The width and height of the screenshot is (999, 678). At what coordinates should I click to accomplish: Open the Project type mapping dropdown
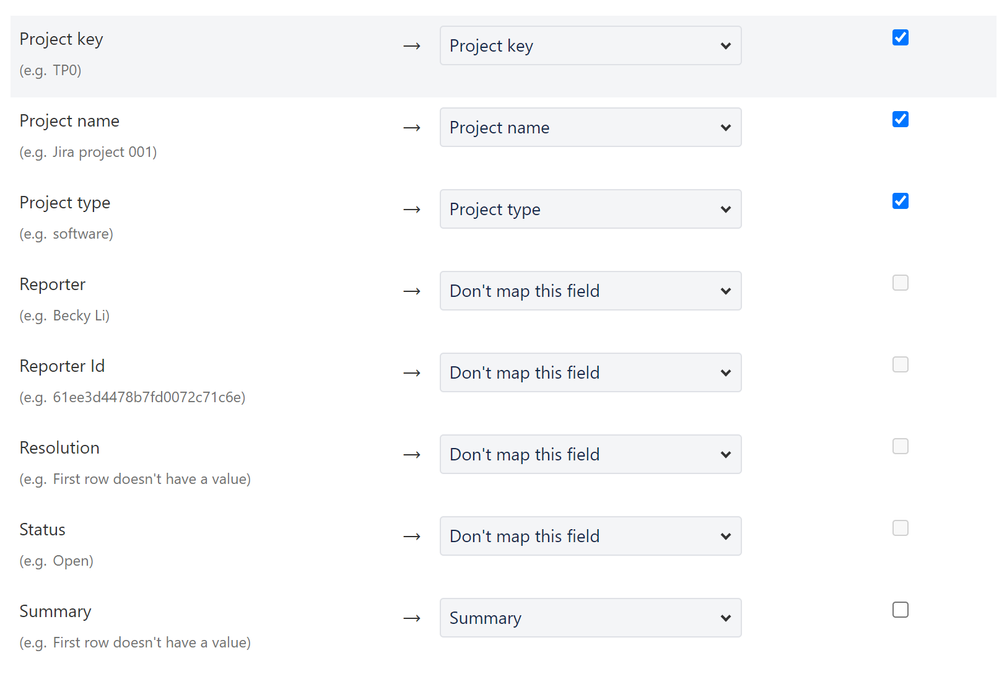tap(590, 210)
